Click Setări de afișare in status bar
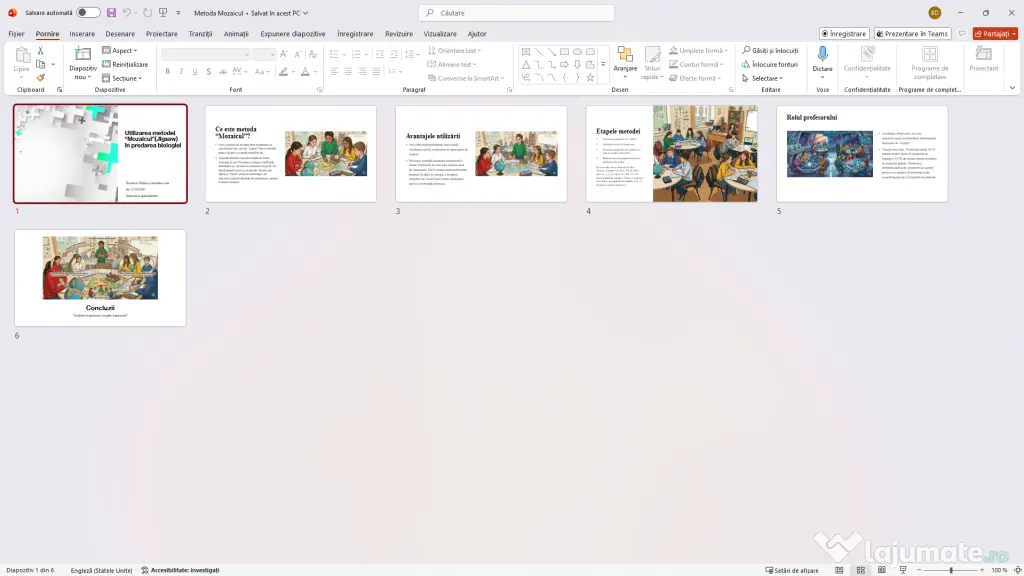 (x=792, y=570)
